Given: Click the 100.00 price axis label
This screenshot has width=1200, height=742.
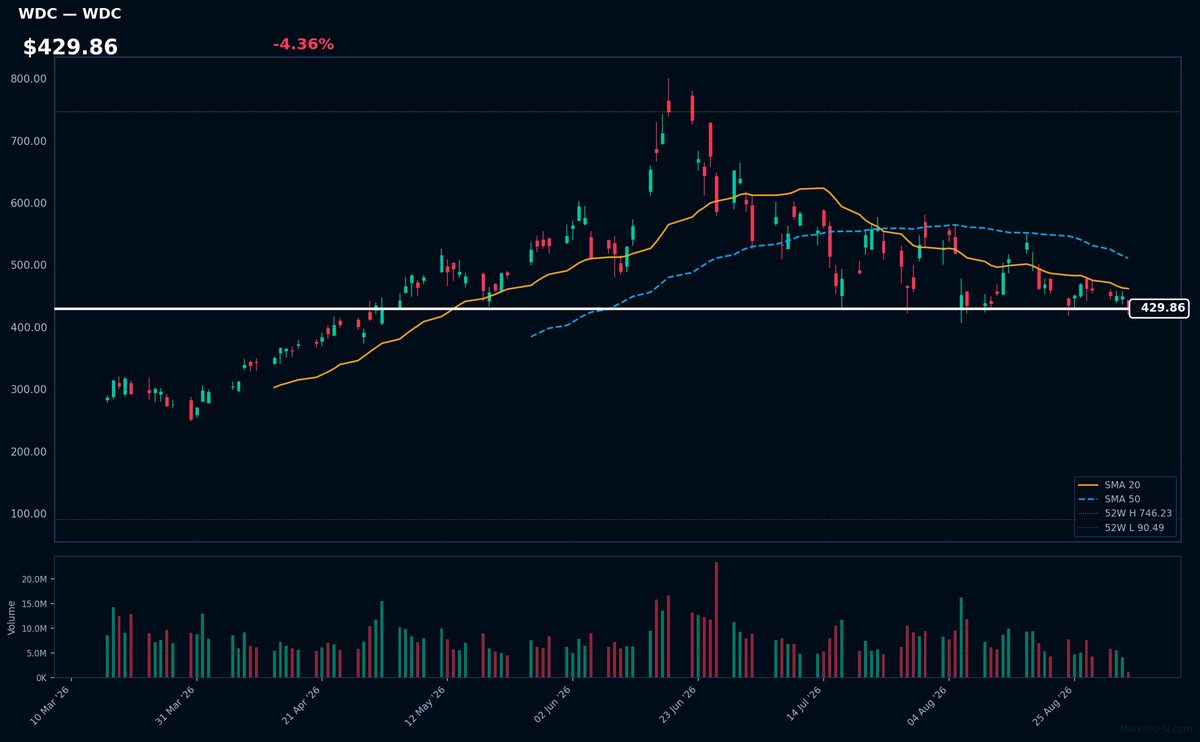Looking at the screenshot, I should click(x=29, y=514).
